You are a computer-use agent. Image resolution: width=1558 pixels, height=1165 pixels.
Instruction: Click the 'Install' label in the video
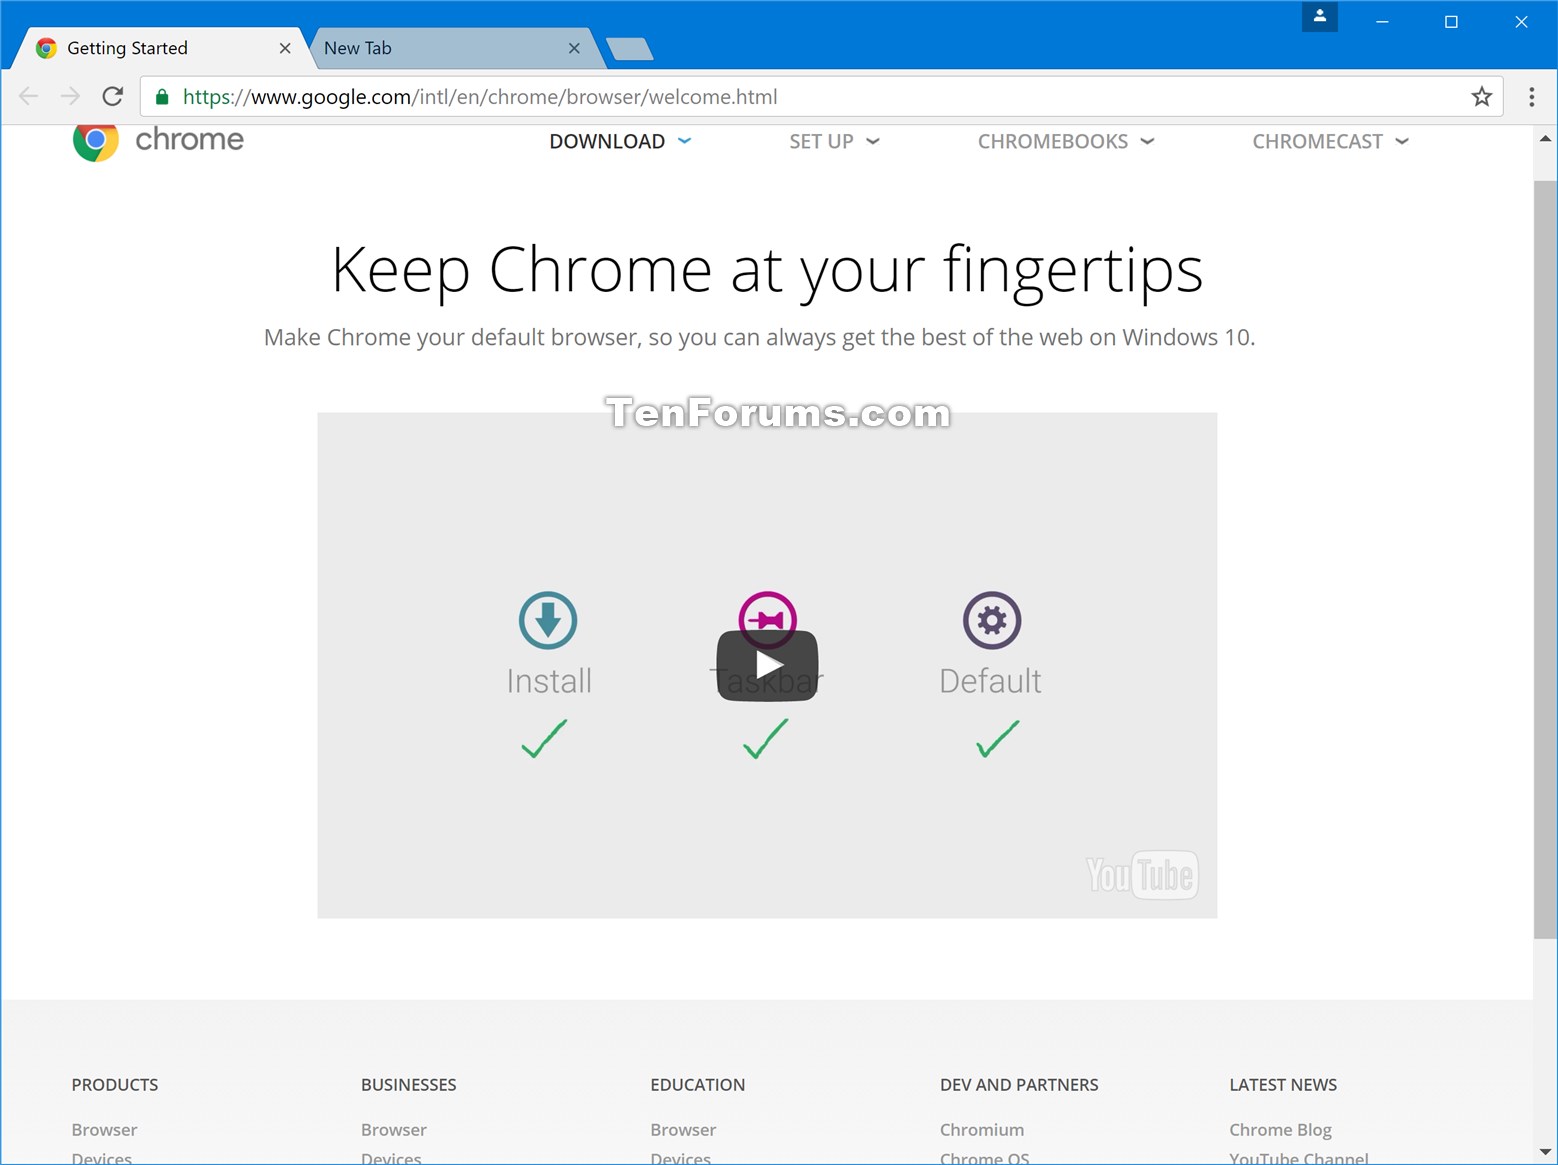(549, 681)
